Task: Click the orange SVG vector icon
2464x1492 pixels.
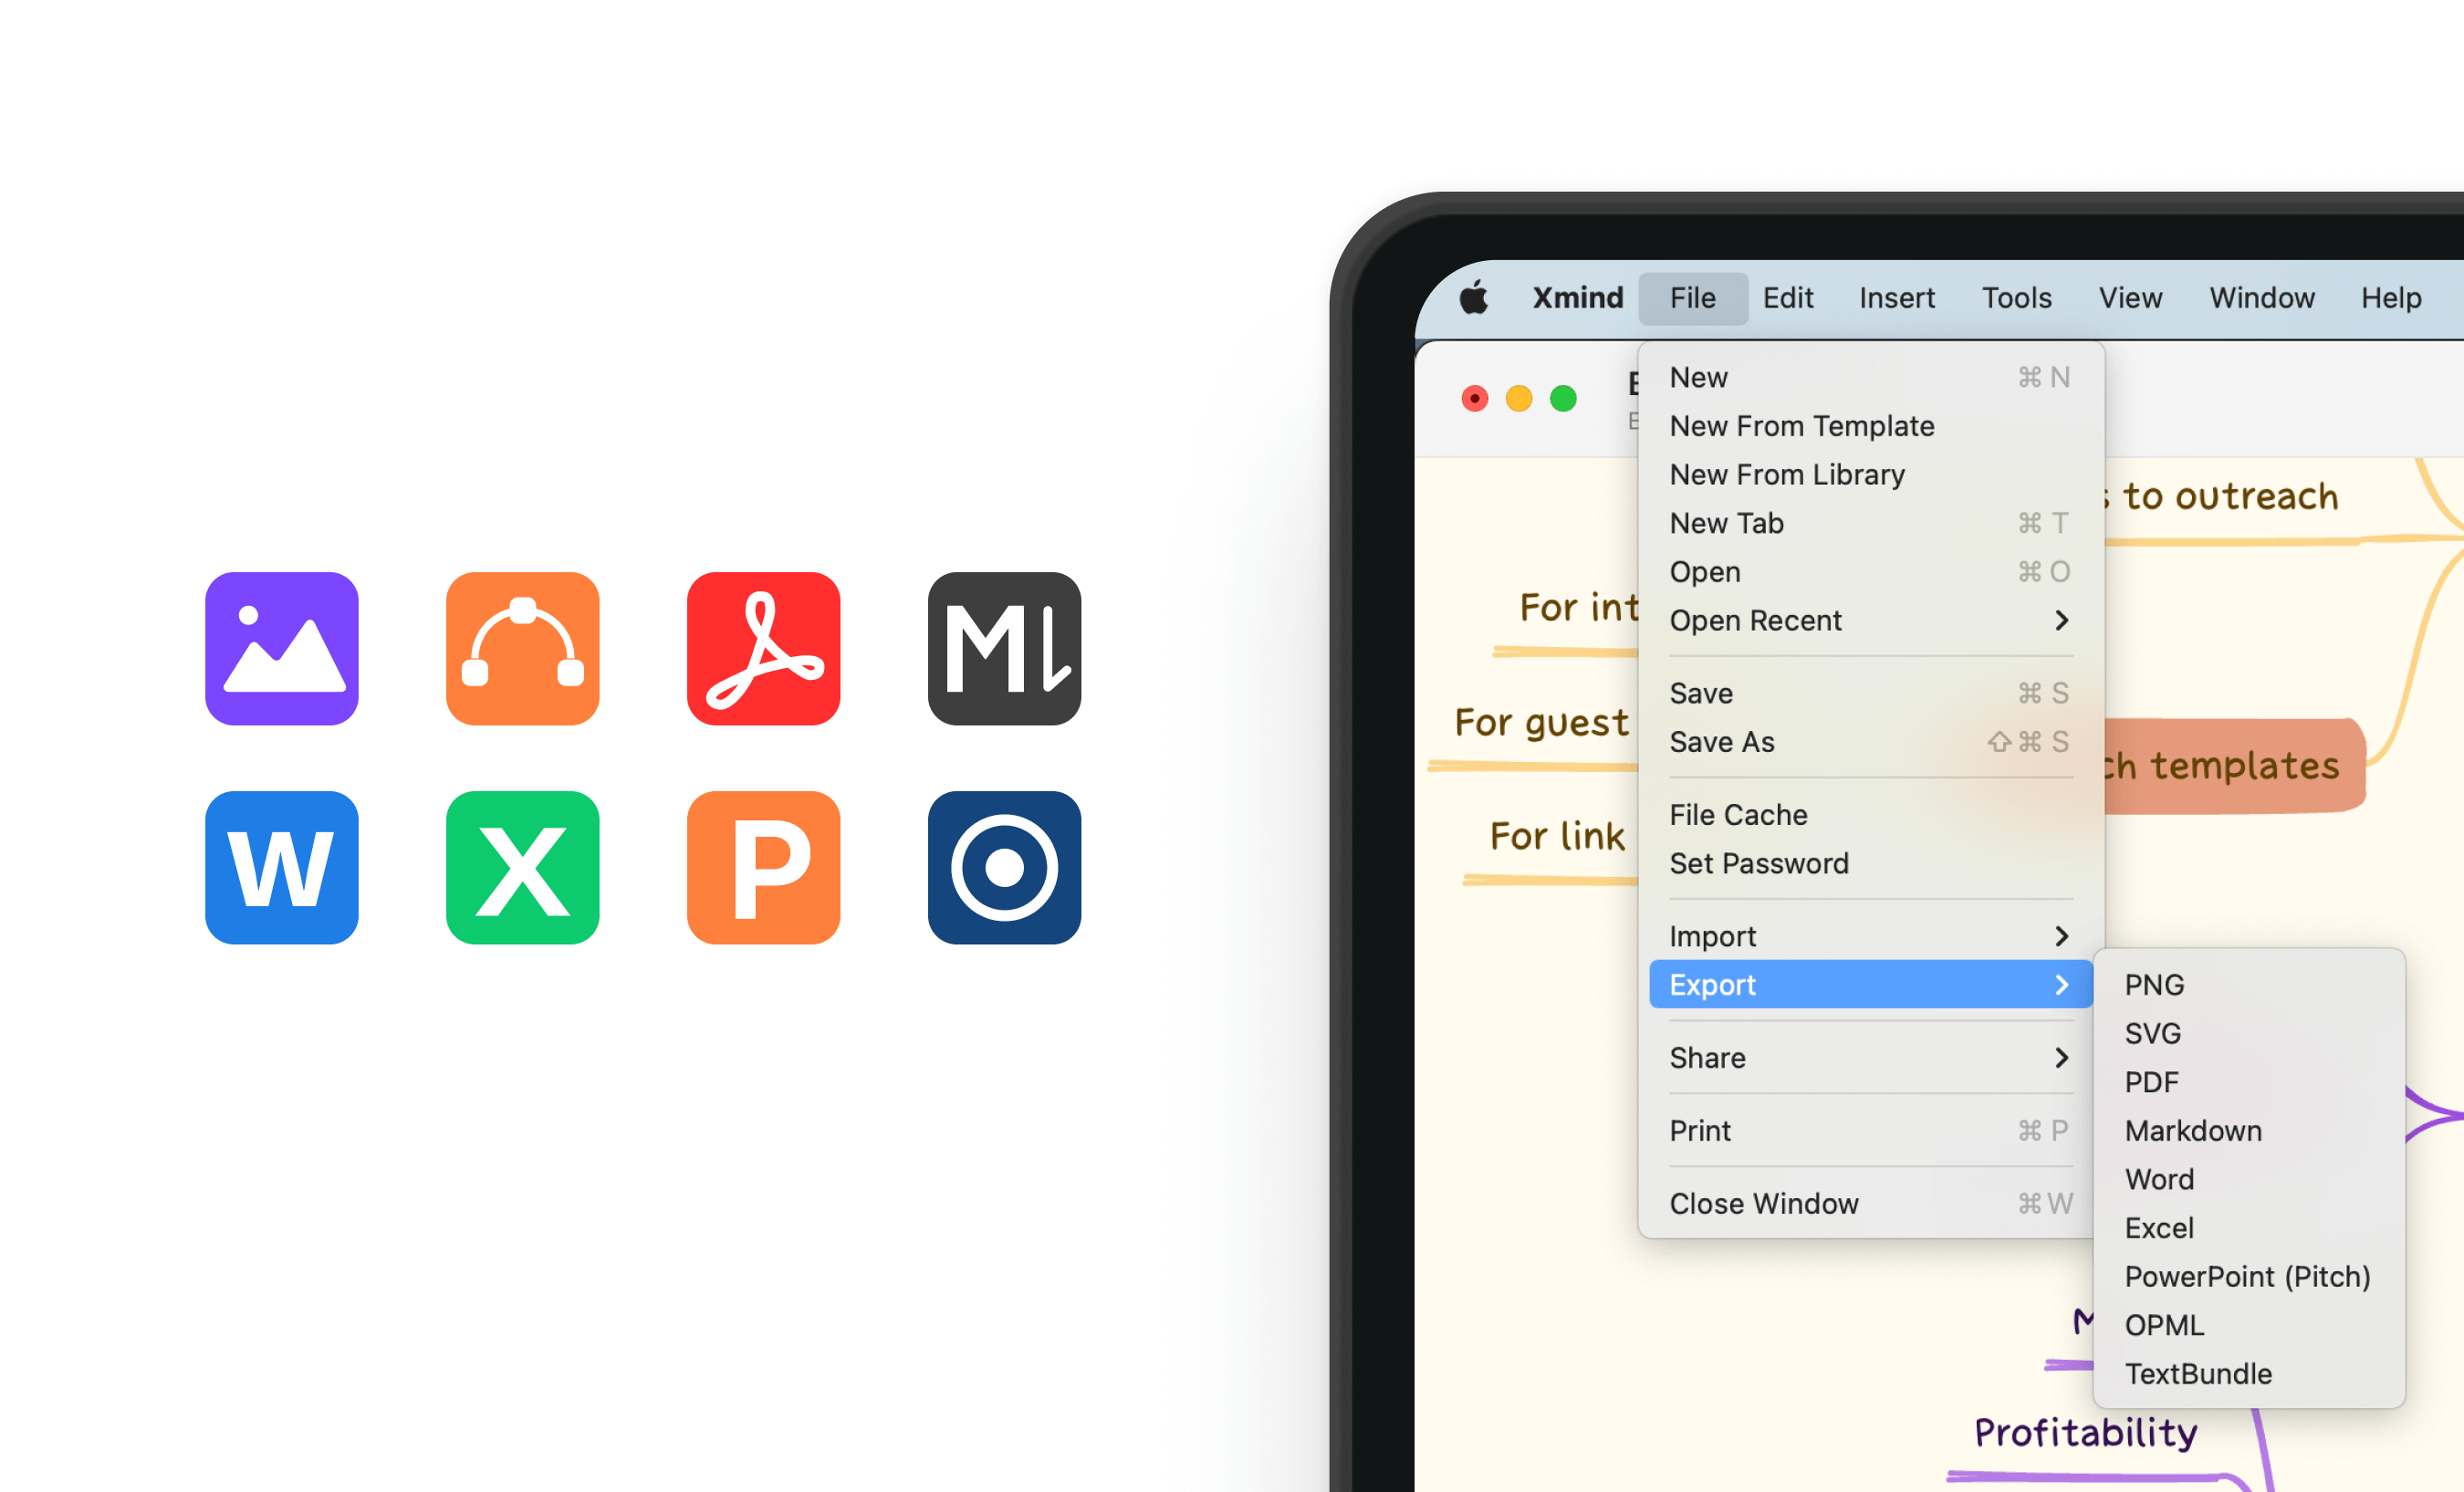Action: pyautogui.click(x=523, y=649)
